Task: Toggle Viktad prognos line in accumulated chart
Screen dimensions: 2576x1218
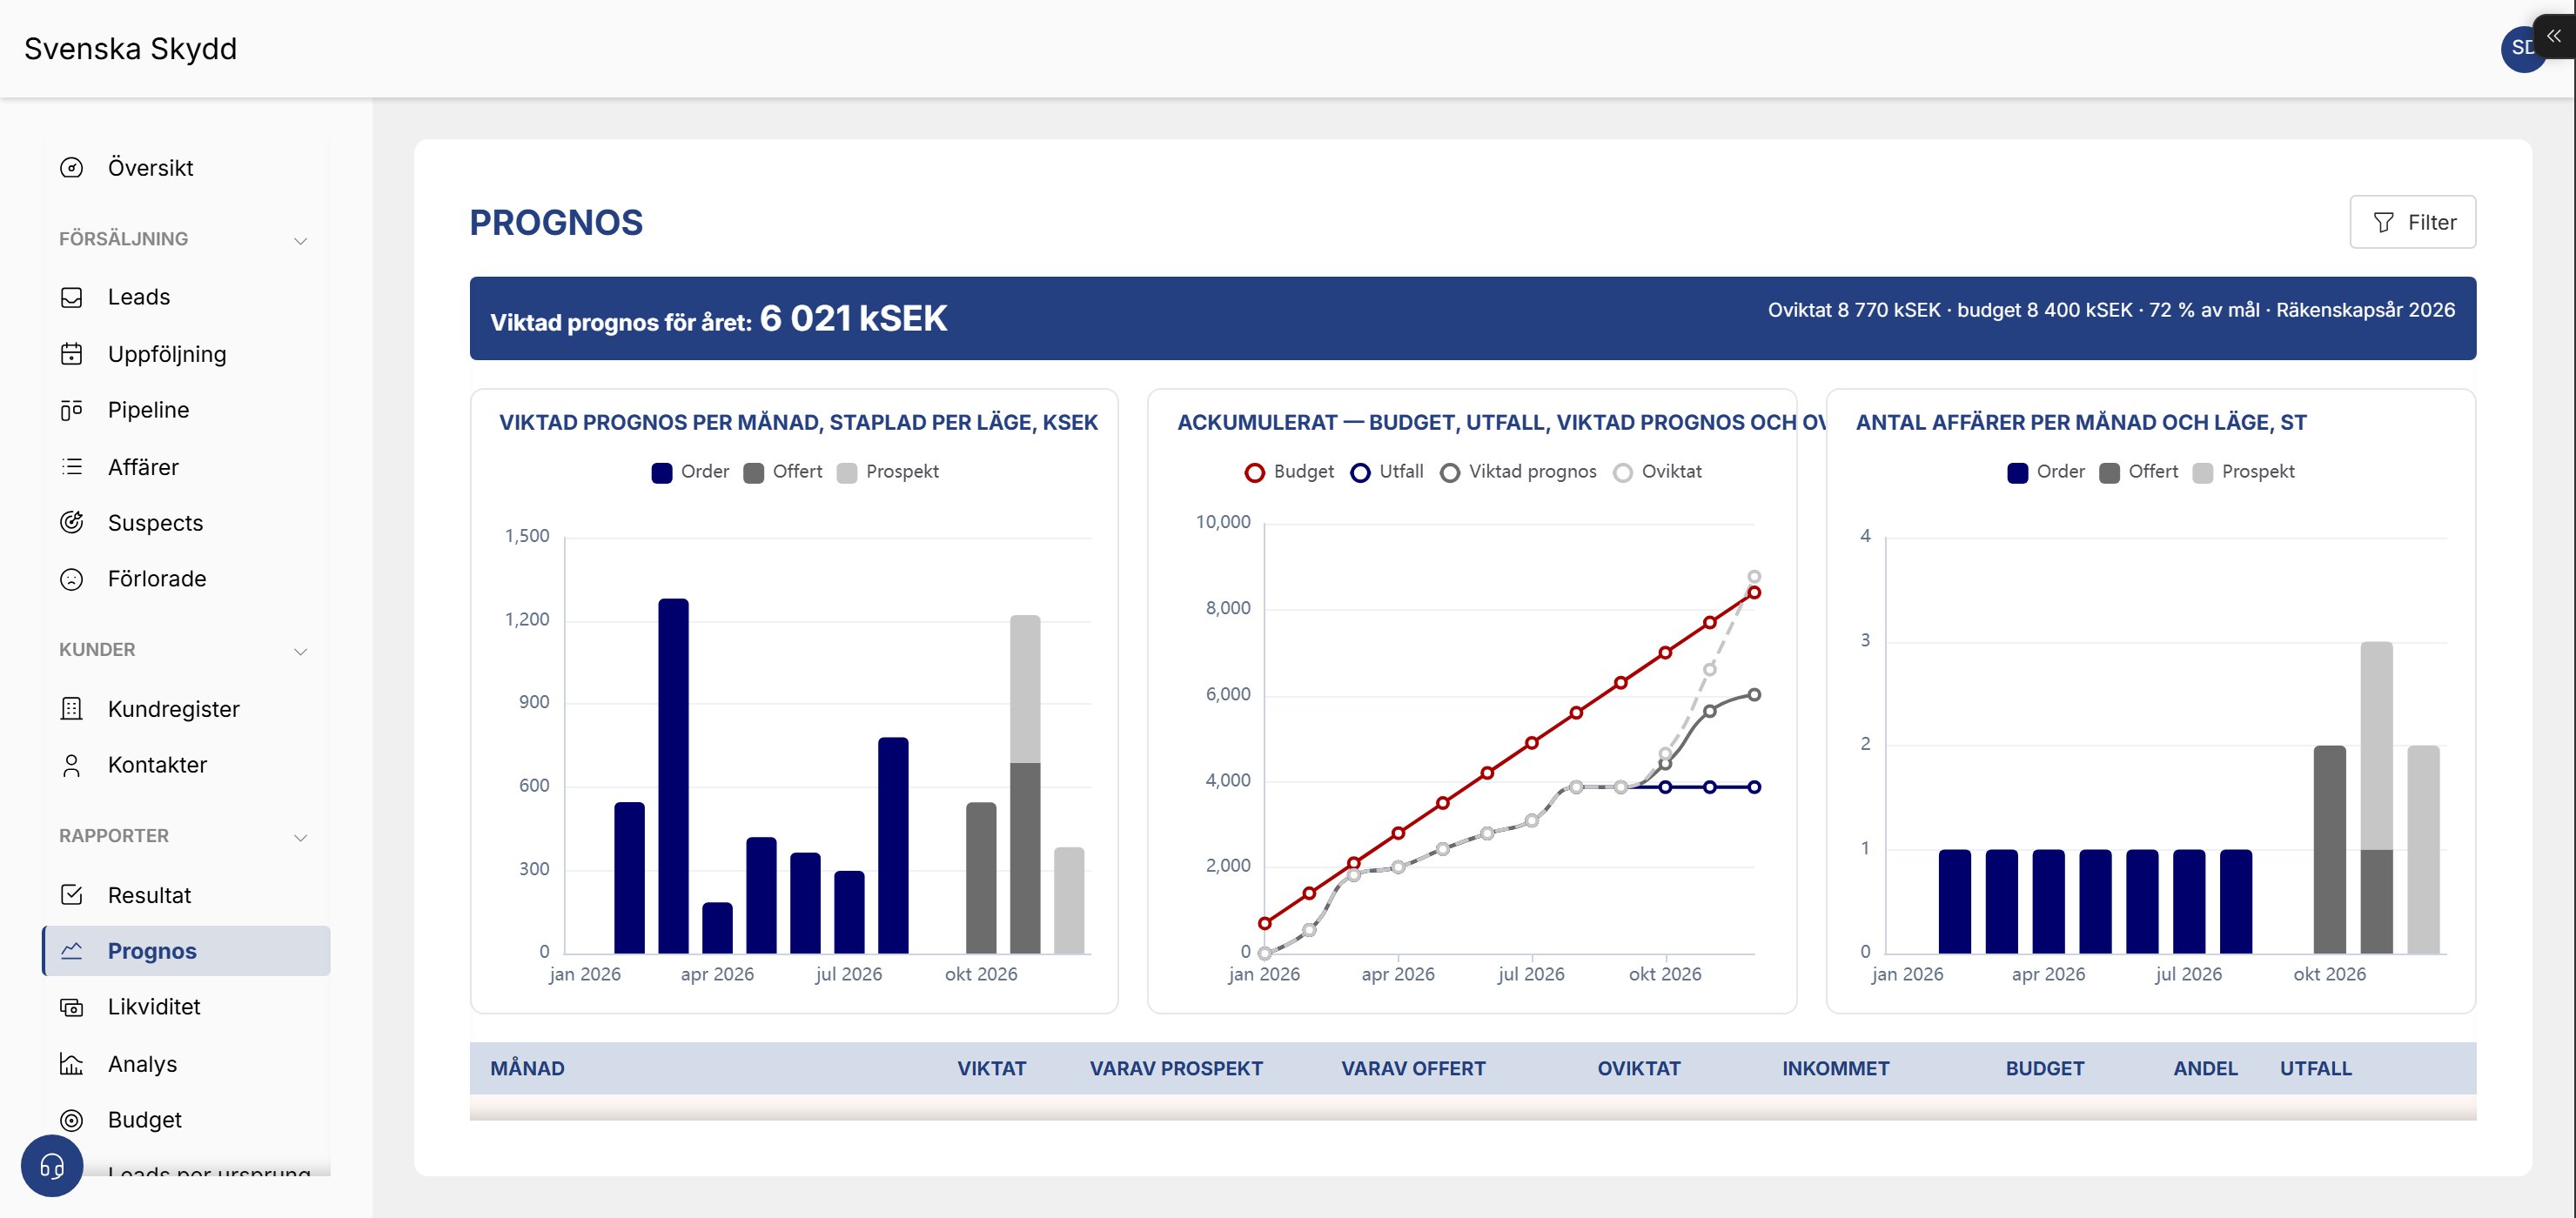Action: tap(1518, 472)
